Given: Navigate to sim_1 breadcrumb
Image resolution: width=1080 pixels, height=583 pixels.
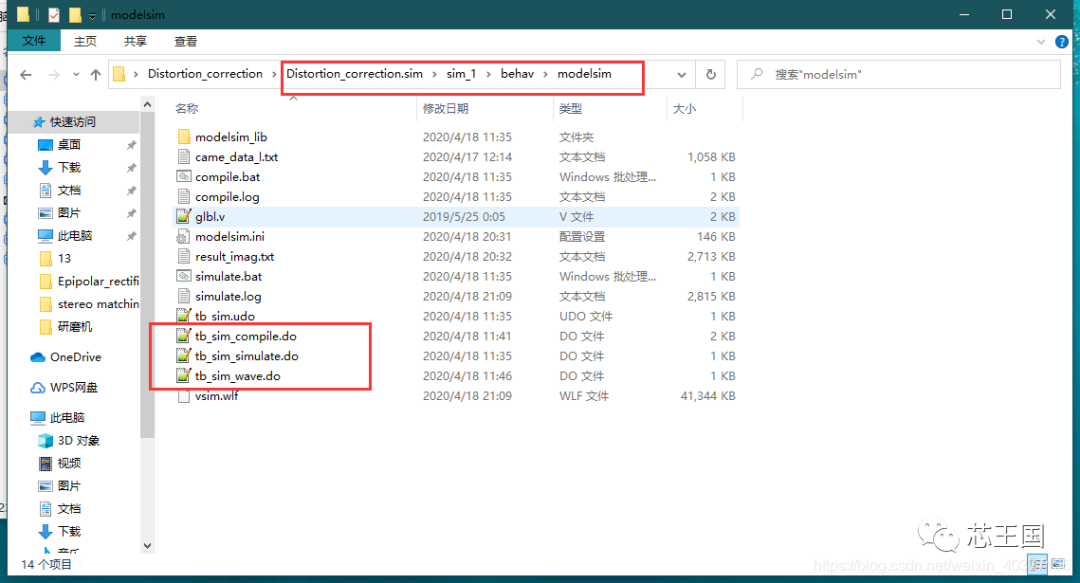Looking at the screenshot, I should coord(461,74).
